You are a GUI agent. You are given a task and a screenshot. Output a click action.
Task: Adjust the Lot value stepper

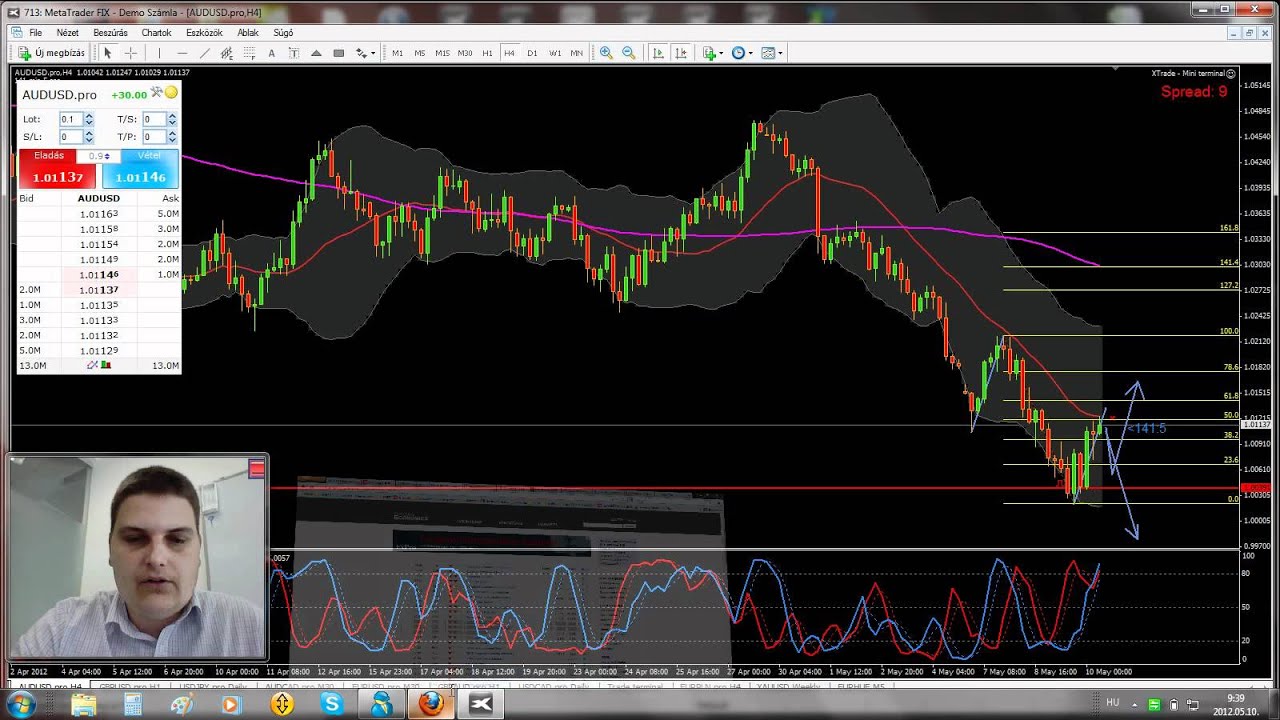click(89, 119)
